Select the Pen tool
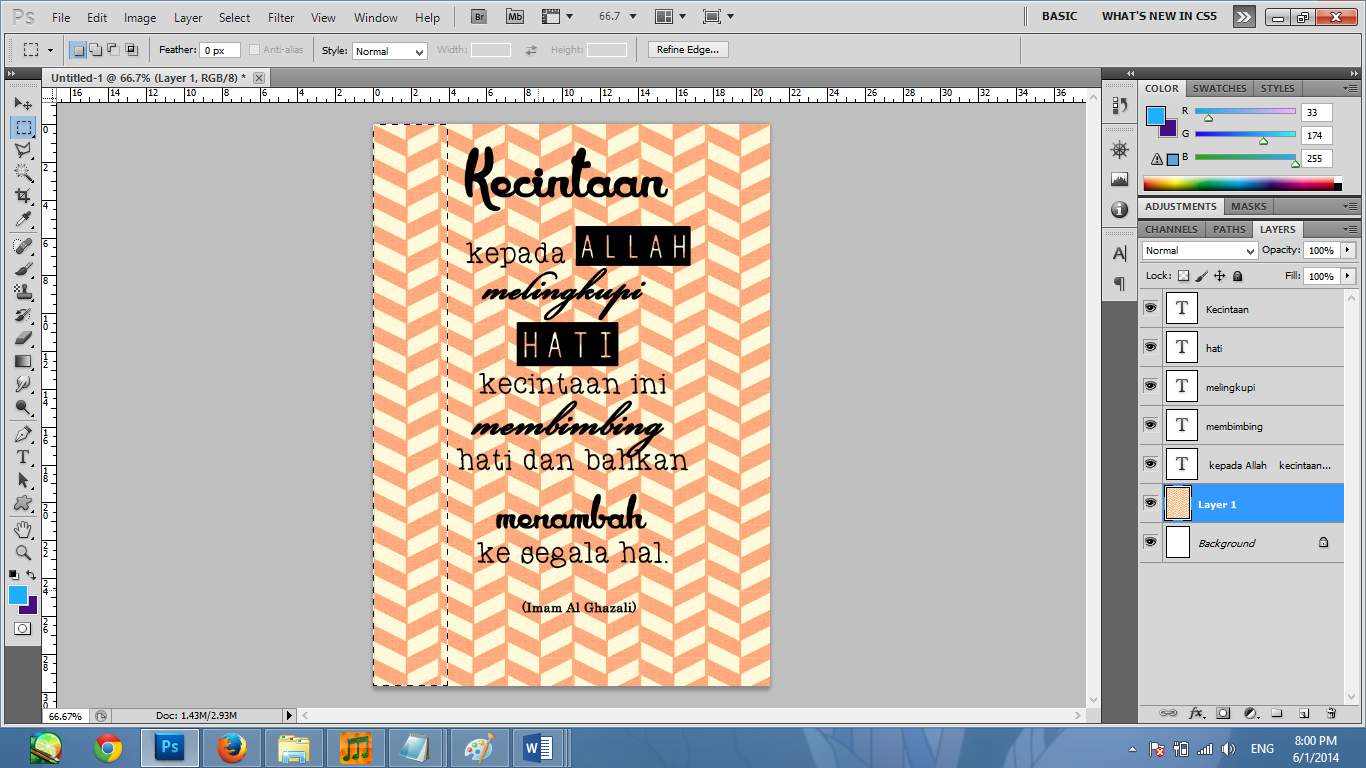1366x768 pixels. pyautogui.click(x=22, y=434)
